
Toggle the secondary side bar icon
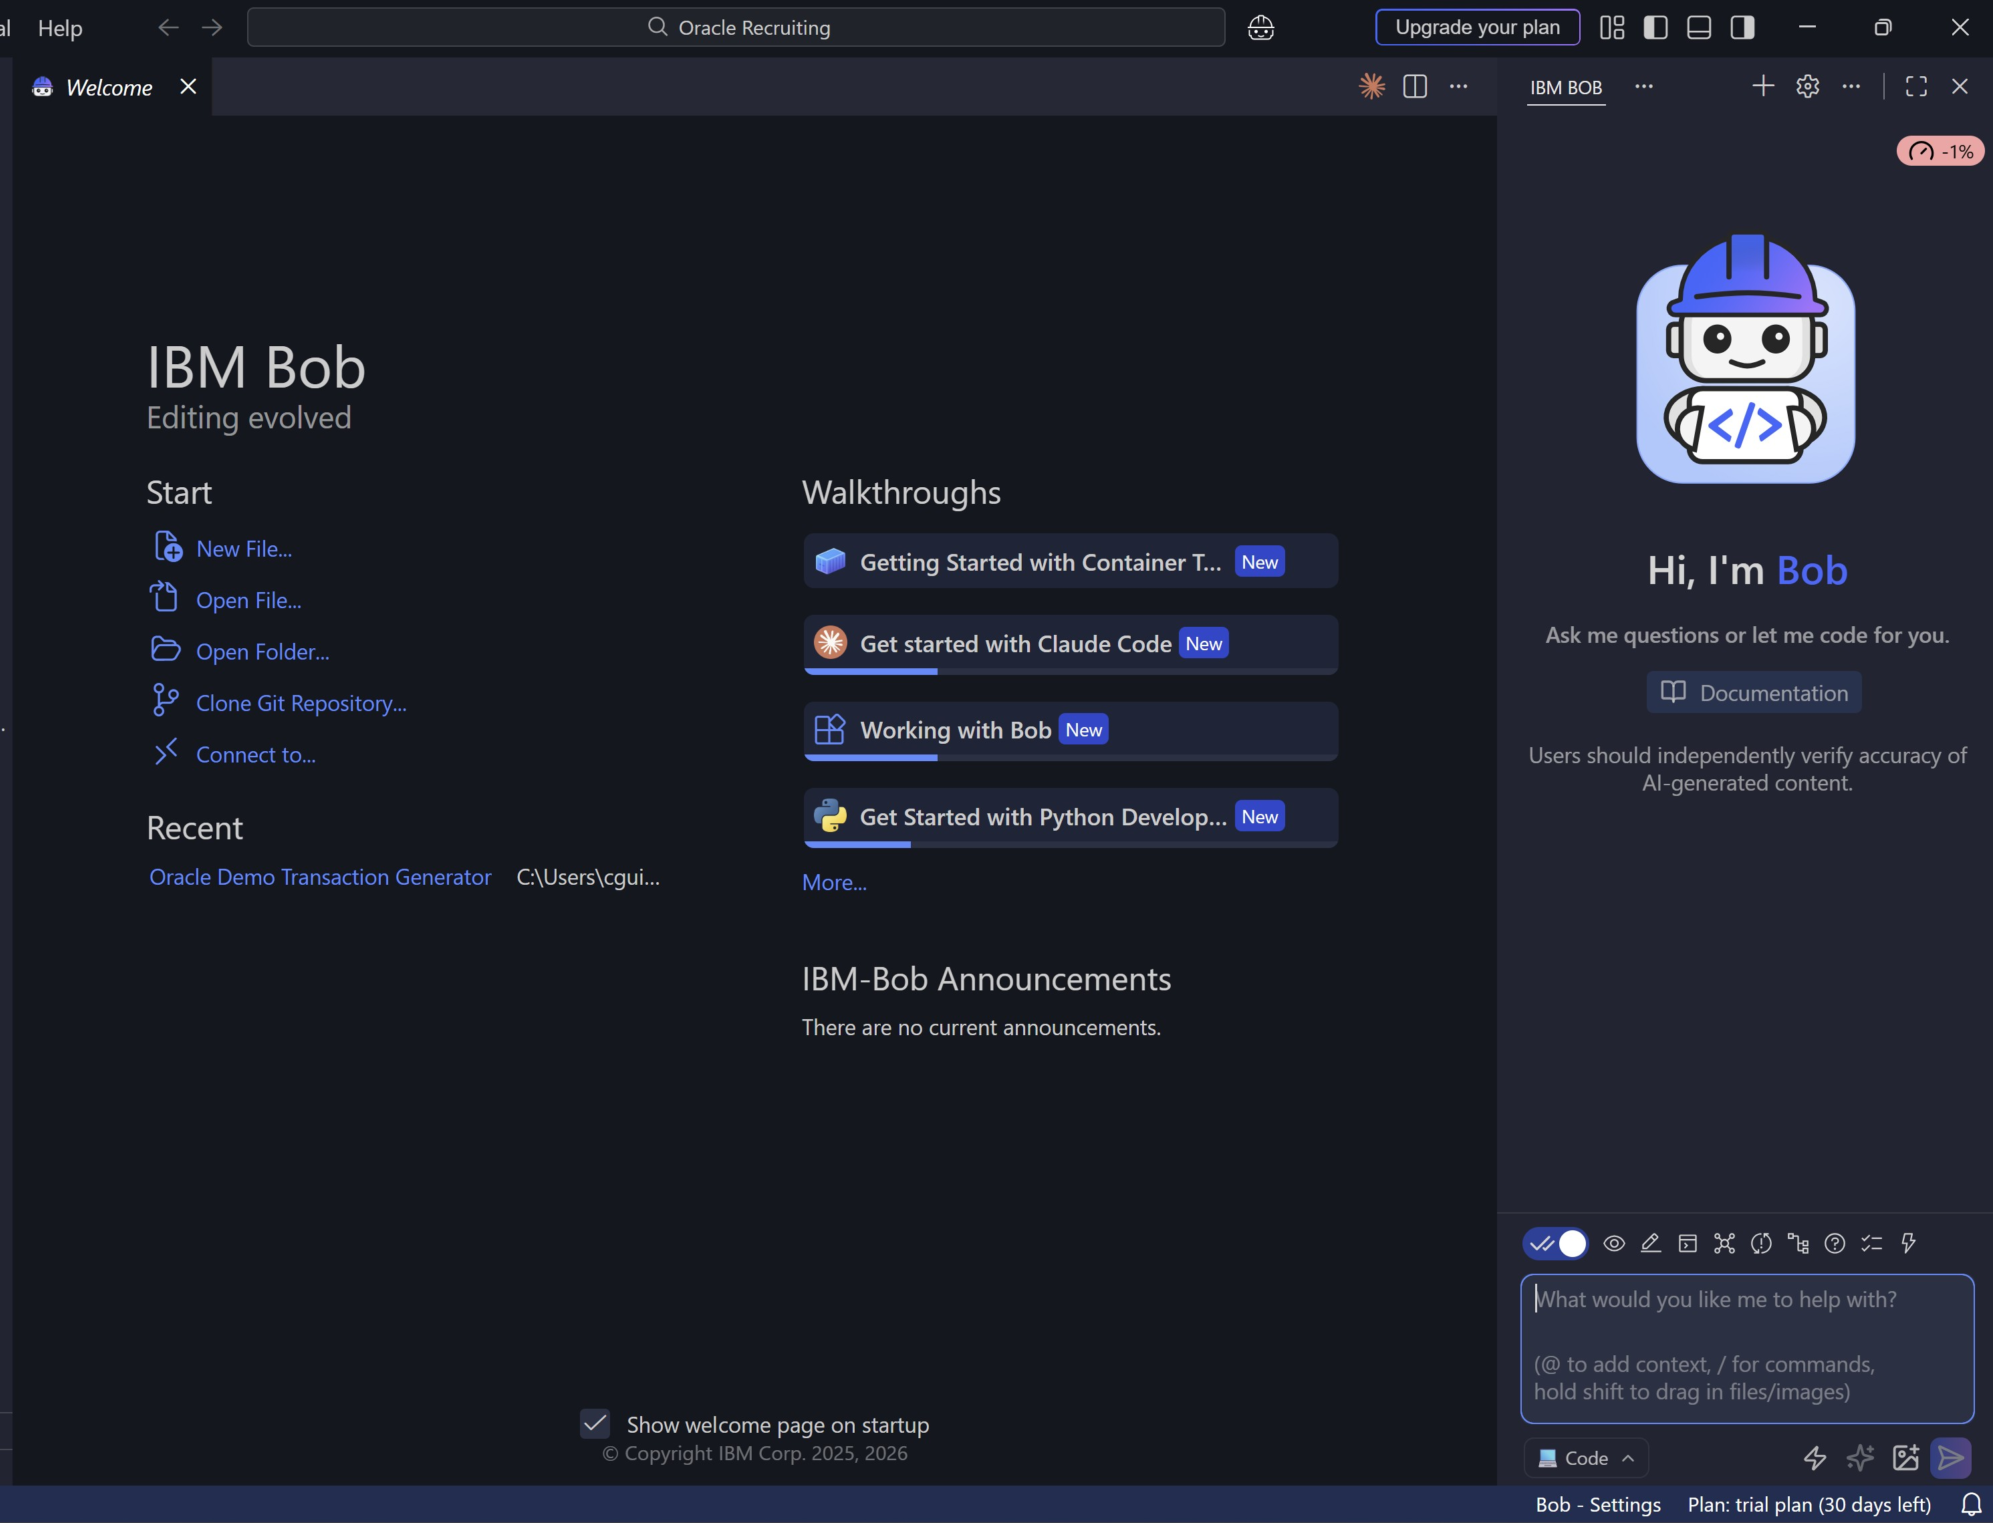tap(1743, 27)
